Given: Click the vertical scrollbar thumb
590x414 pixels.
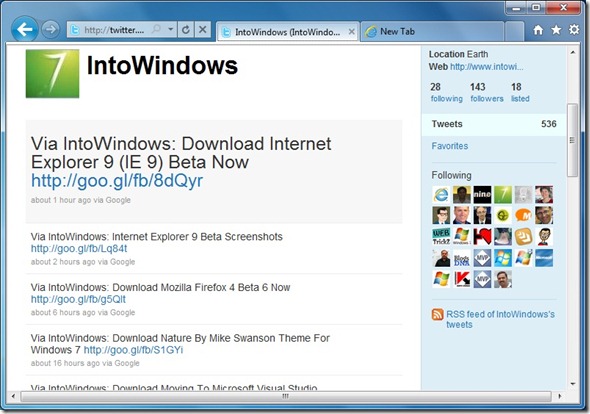Looking at the screenshot, I should point(573,140).
